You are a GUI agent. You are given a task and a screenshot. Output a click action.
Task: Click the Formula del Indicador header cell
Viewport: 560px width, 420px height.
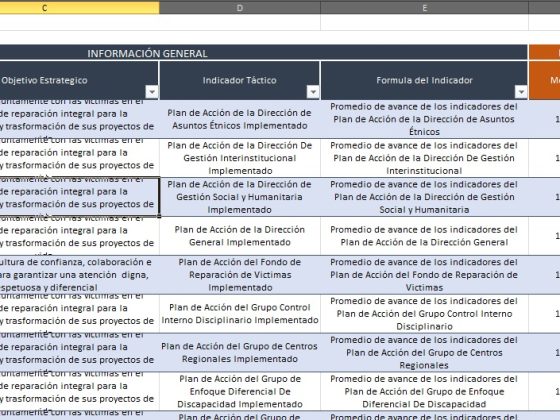424,80
